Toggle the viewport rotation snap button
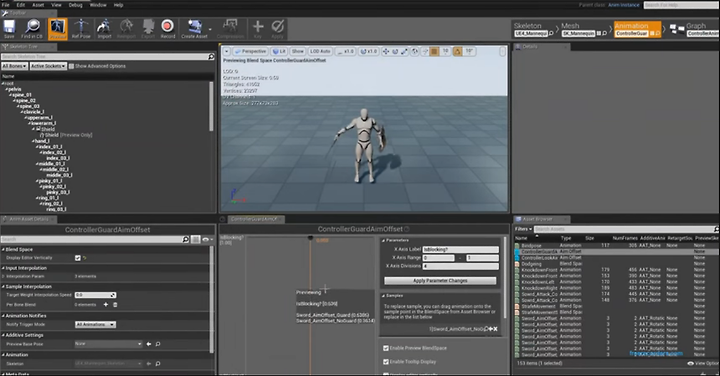This screenshot has width=720, height=376. pyautogui.click(x=457, y=51)
